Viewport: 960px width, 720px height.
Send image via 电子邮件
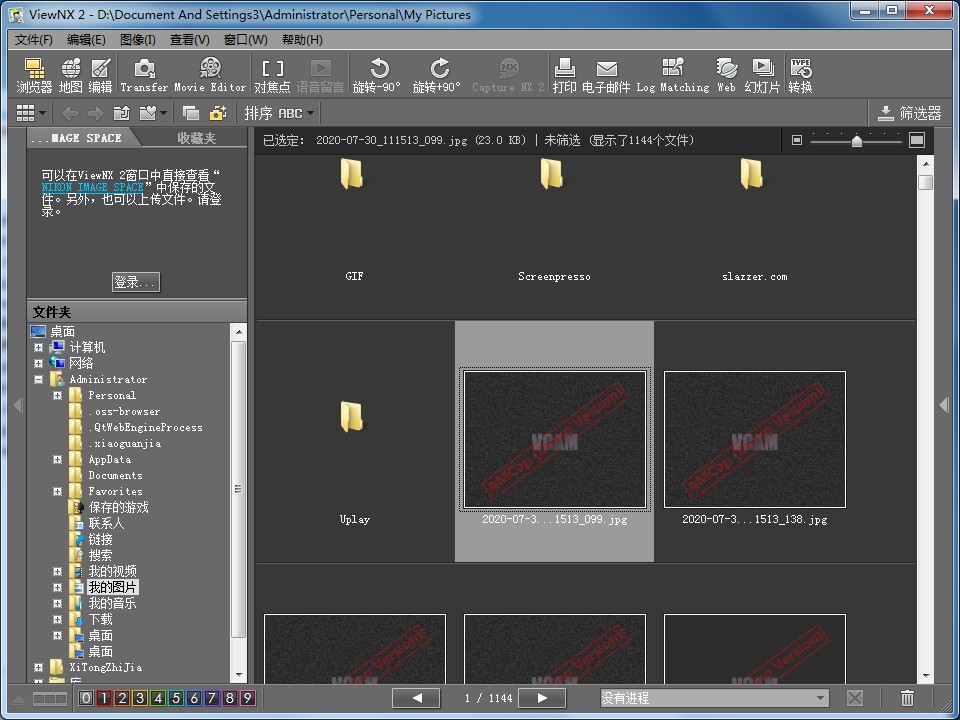click(x=606, y=75)
